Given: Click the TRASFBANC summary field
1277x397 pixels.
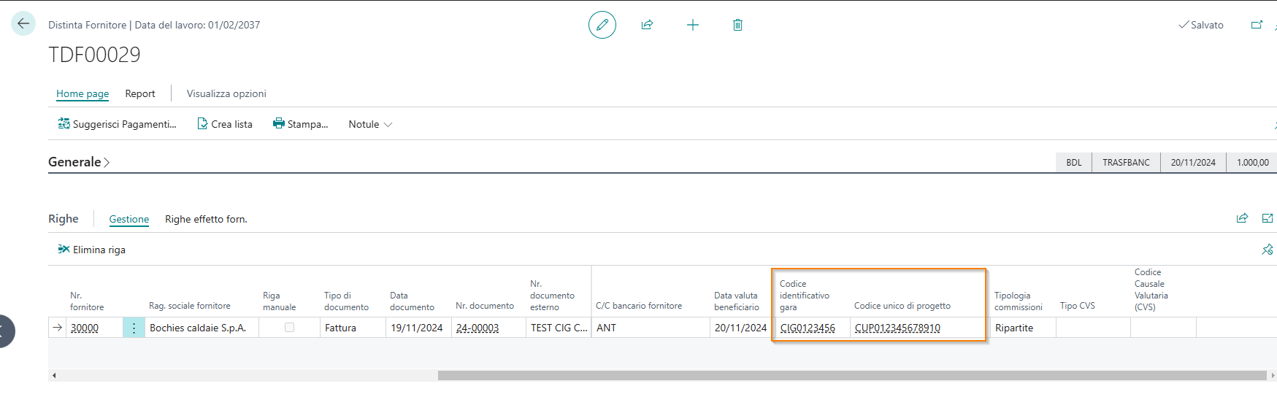Looking at the screenshot, I should pyautogui.click(x=1126, y=162).
